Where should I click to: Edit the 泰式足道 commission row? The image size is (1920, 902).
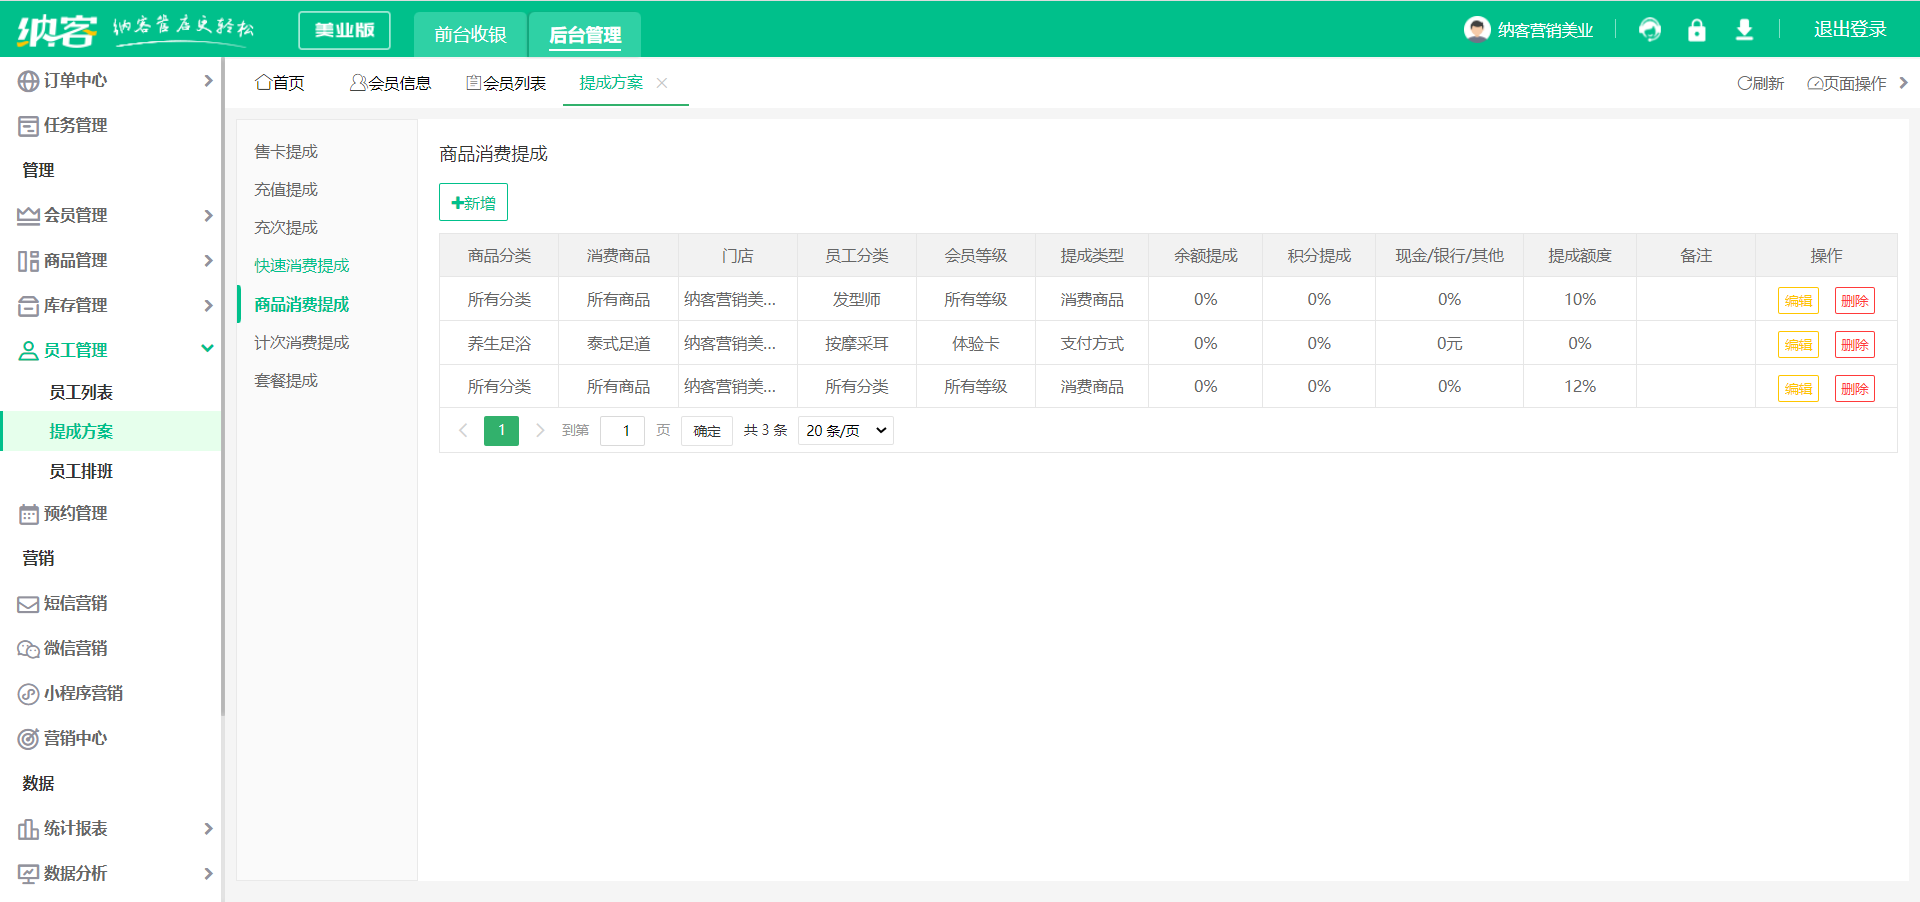coord(1798,345)
